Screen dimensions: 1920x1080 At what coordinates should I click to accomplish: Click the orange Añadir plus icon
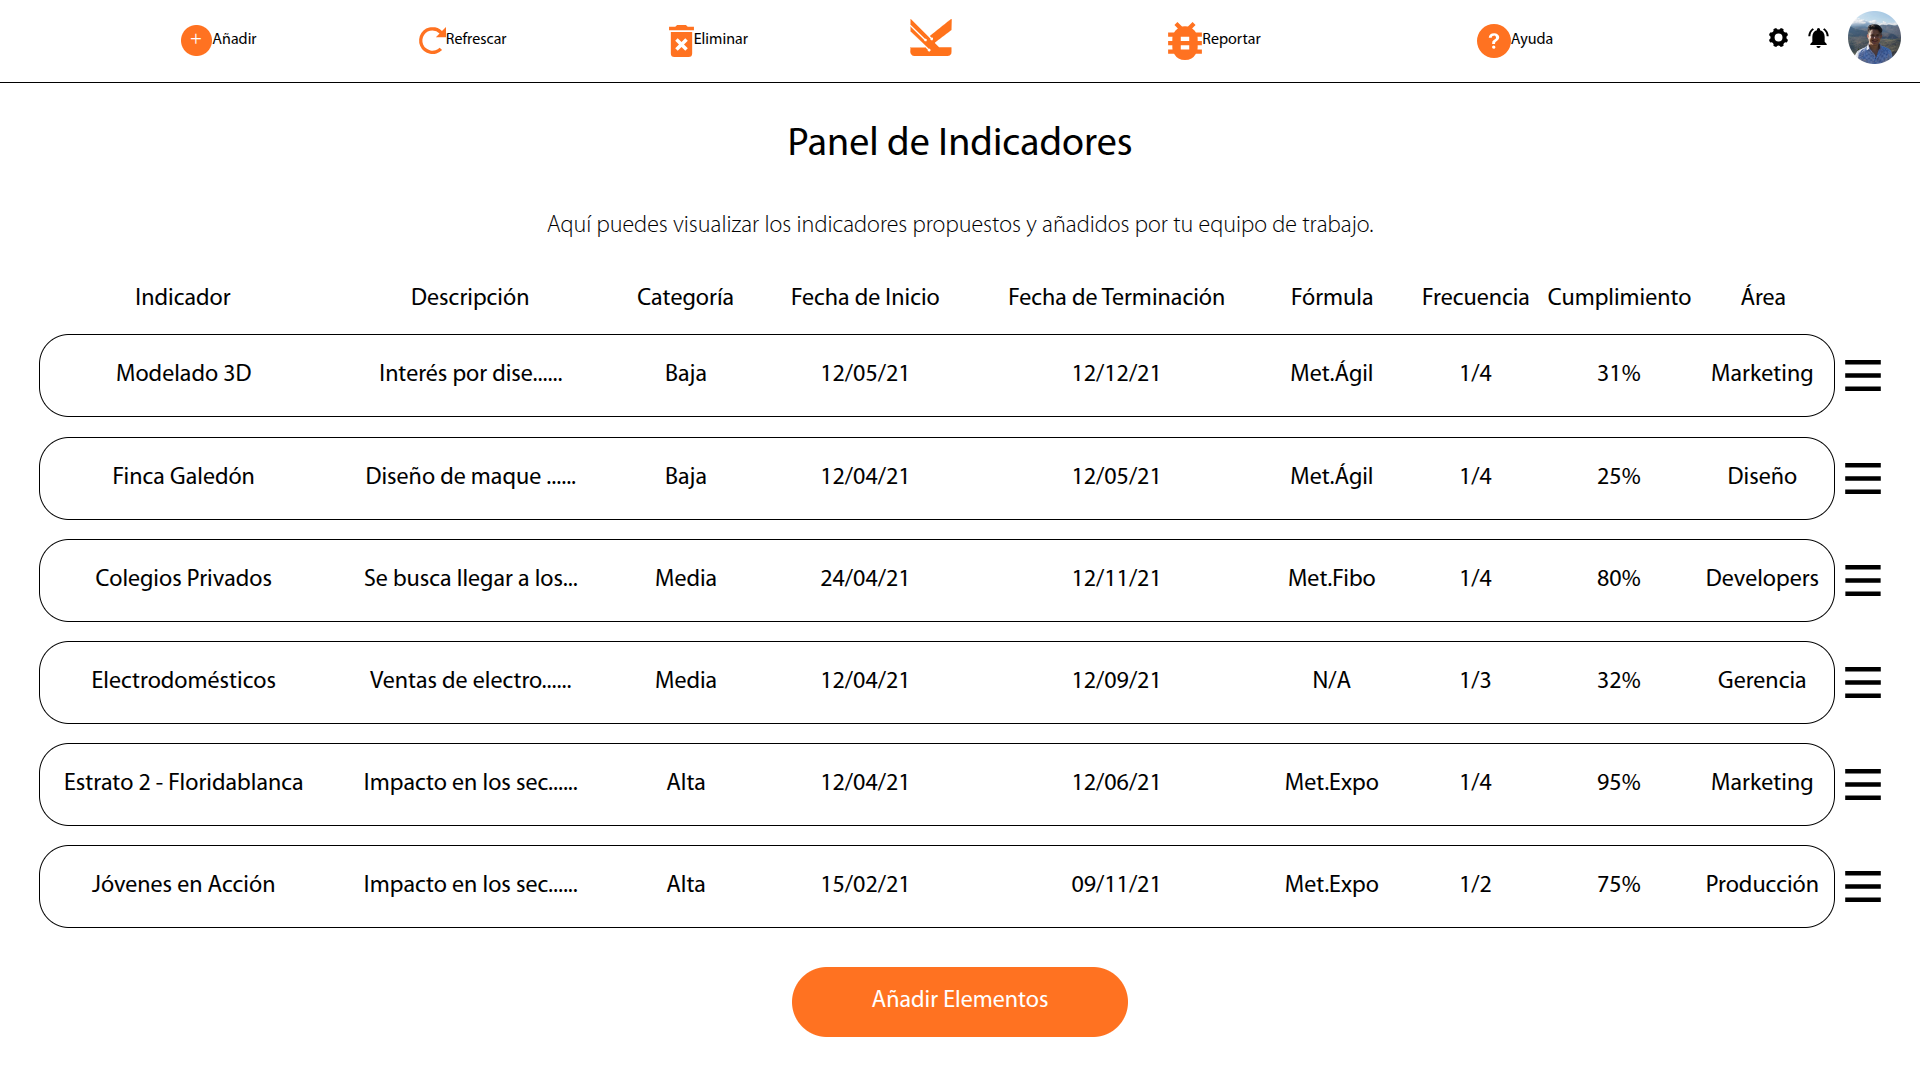tap(196, 40)
